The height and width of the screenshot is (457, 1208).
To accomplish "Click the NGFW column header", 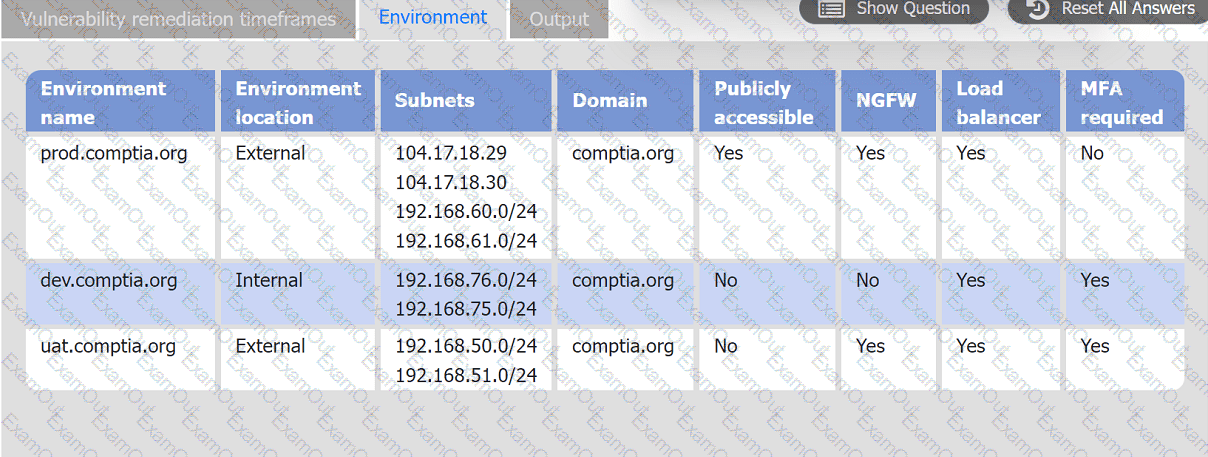I will tap(886, 100).
